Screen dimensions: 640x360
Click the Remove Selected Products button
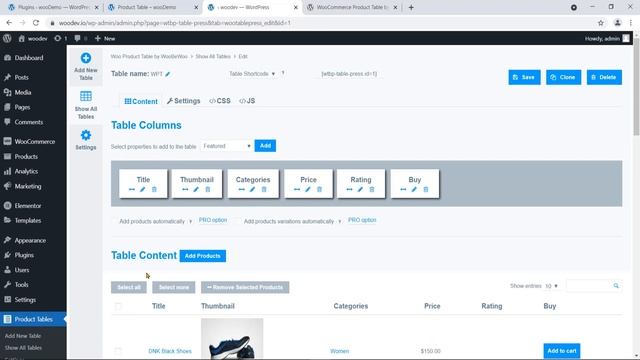click(x=245, y=287)
